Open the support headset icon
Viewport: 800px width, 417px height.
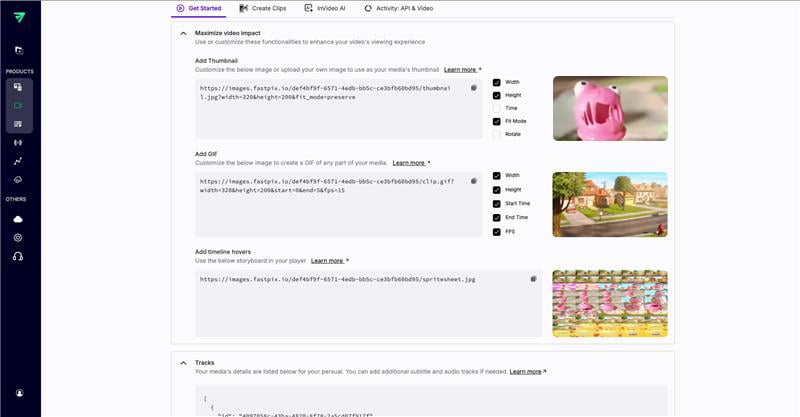(18, 256)
